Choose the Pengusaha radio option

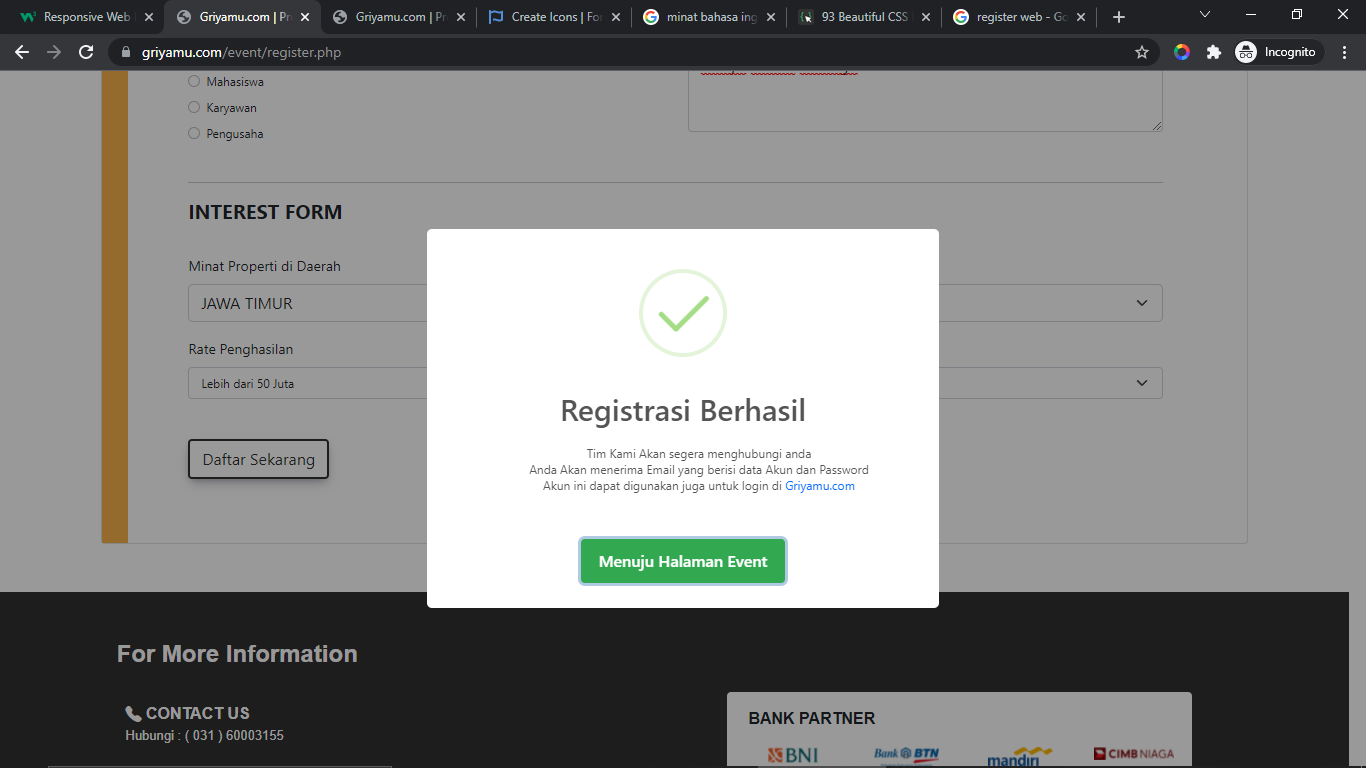pyautogui.click(x=194, y=134)
